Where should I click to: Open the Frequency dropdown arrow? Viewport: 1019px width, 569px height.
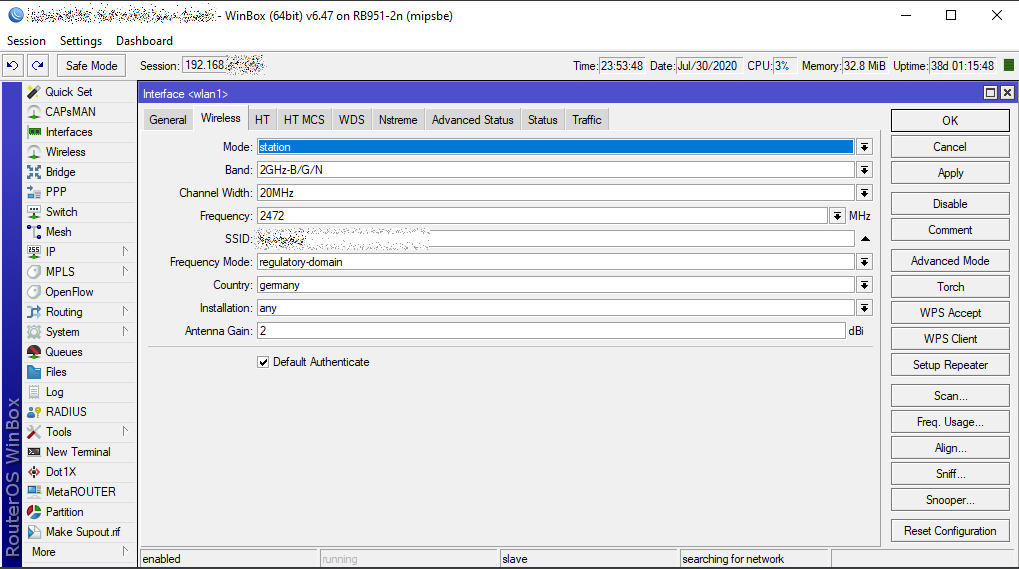click(x=837, y=216)
